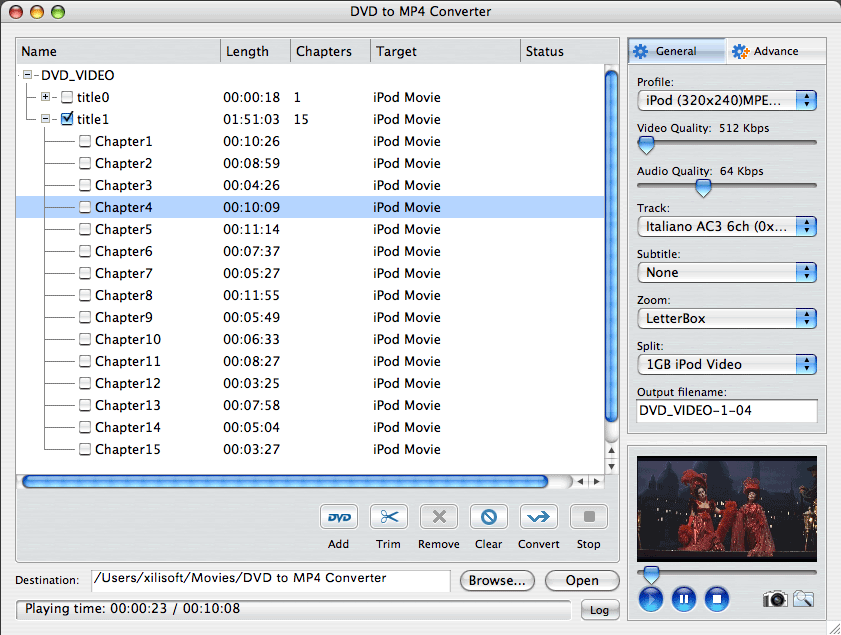The width and height of the screenshot is (841, 635).
Task: Click the Log button
Action: pos(598,609)
